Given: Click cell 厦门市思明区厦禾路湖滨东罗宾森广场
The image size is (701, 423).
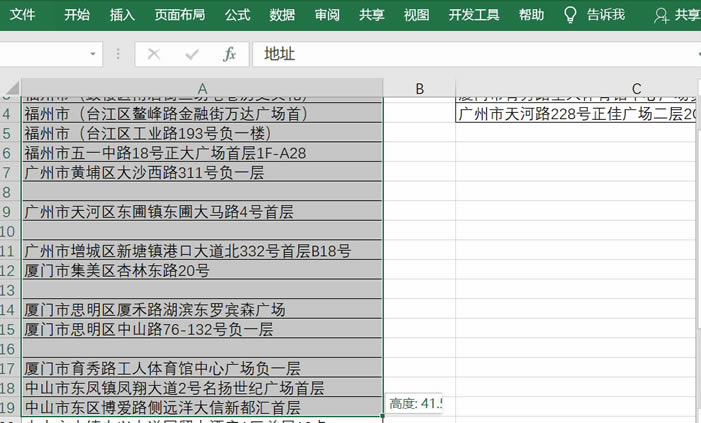Looking at the screenshot, I should click(x=202, y=310).
